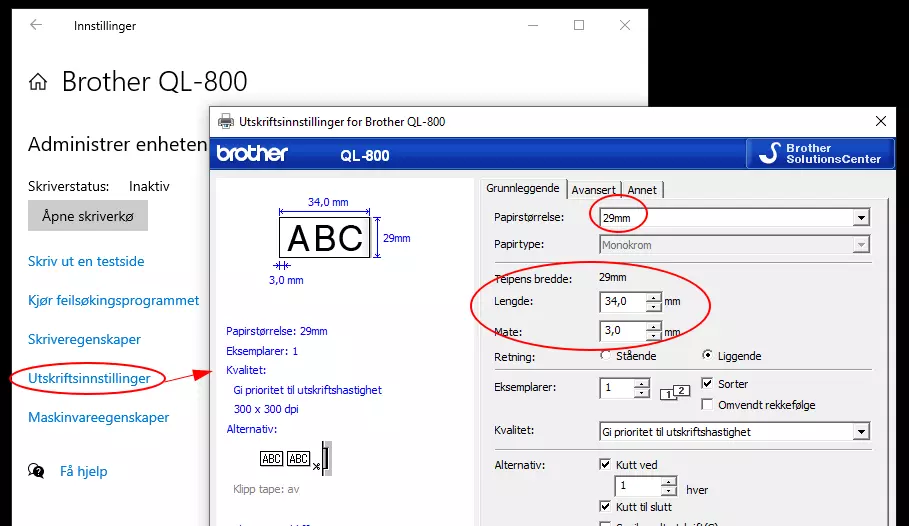
Task: Click the collate pages icon near Sorter
Action: (676, 391)
